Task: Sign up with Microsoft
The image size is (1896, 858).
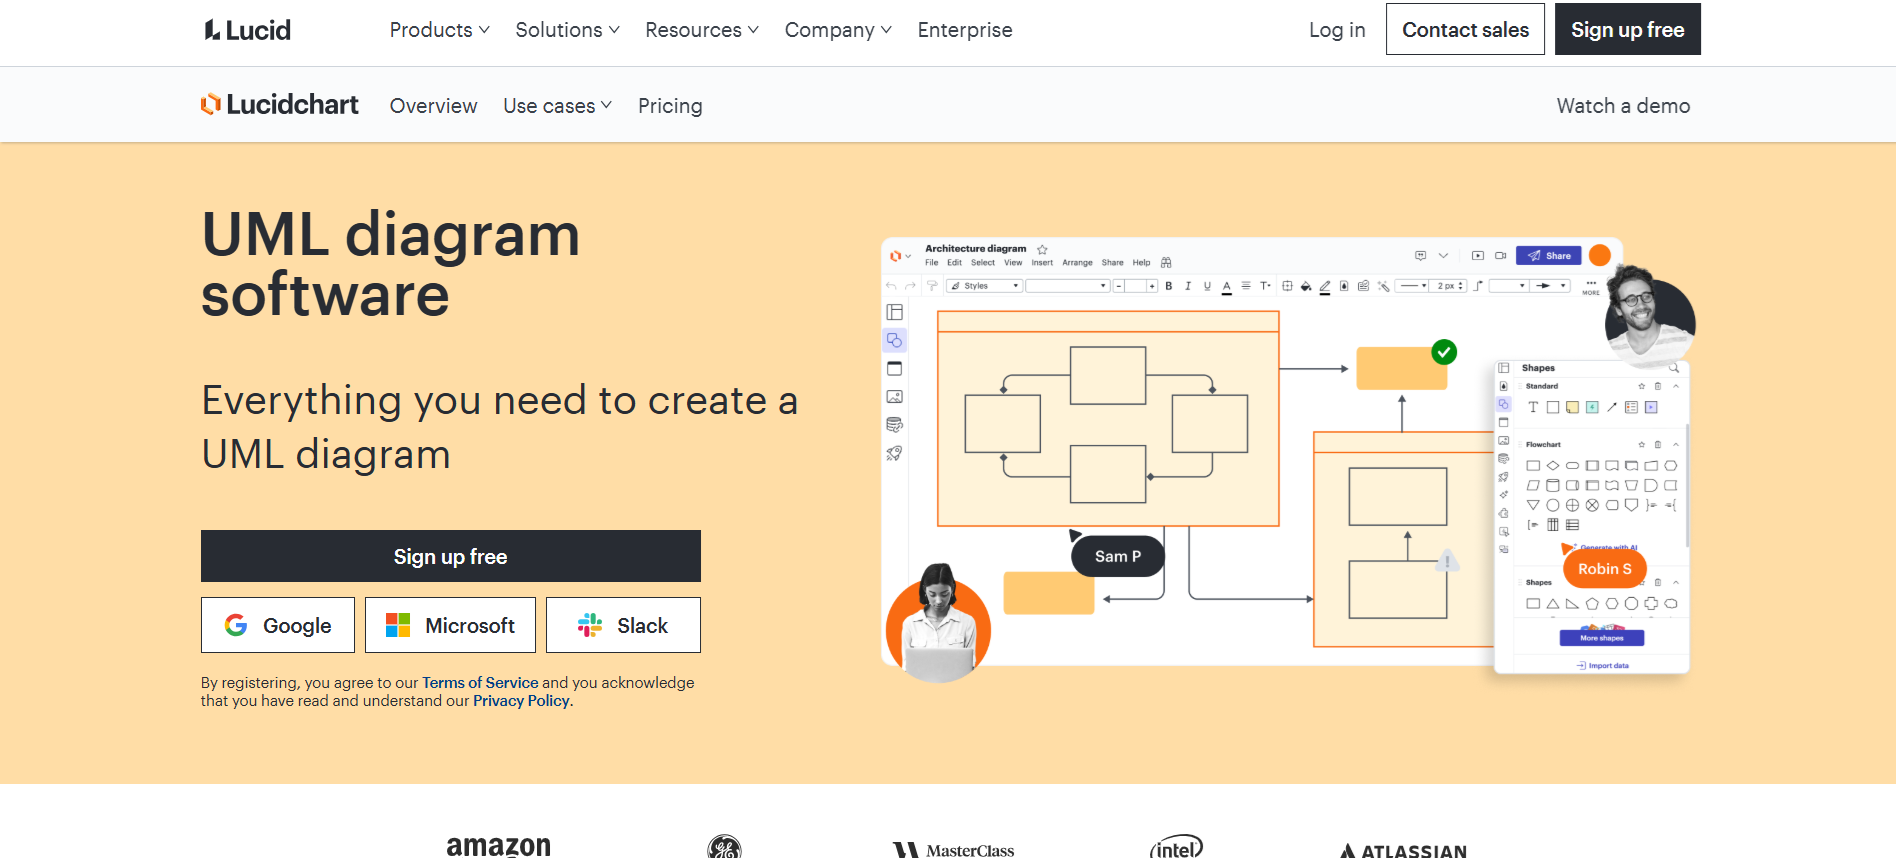Action: (x=450, y=625)
